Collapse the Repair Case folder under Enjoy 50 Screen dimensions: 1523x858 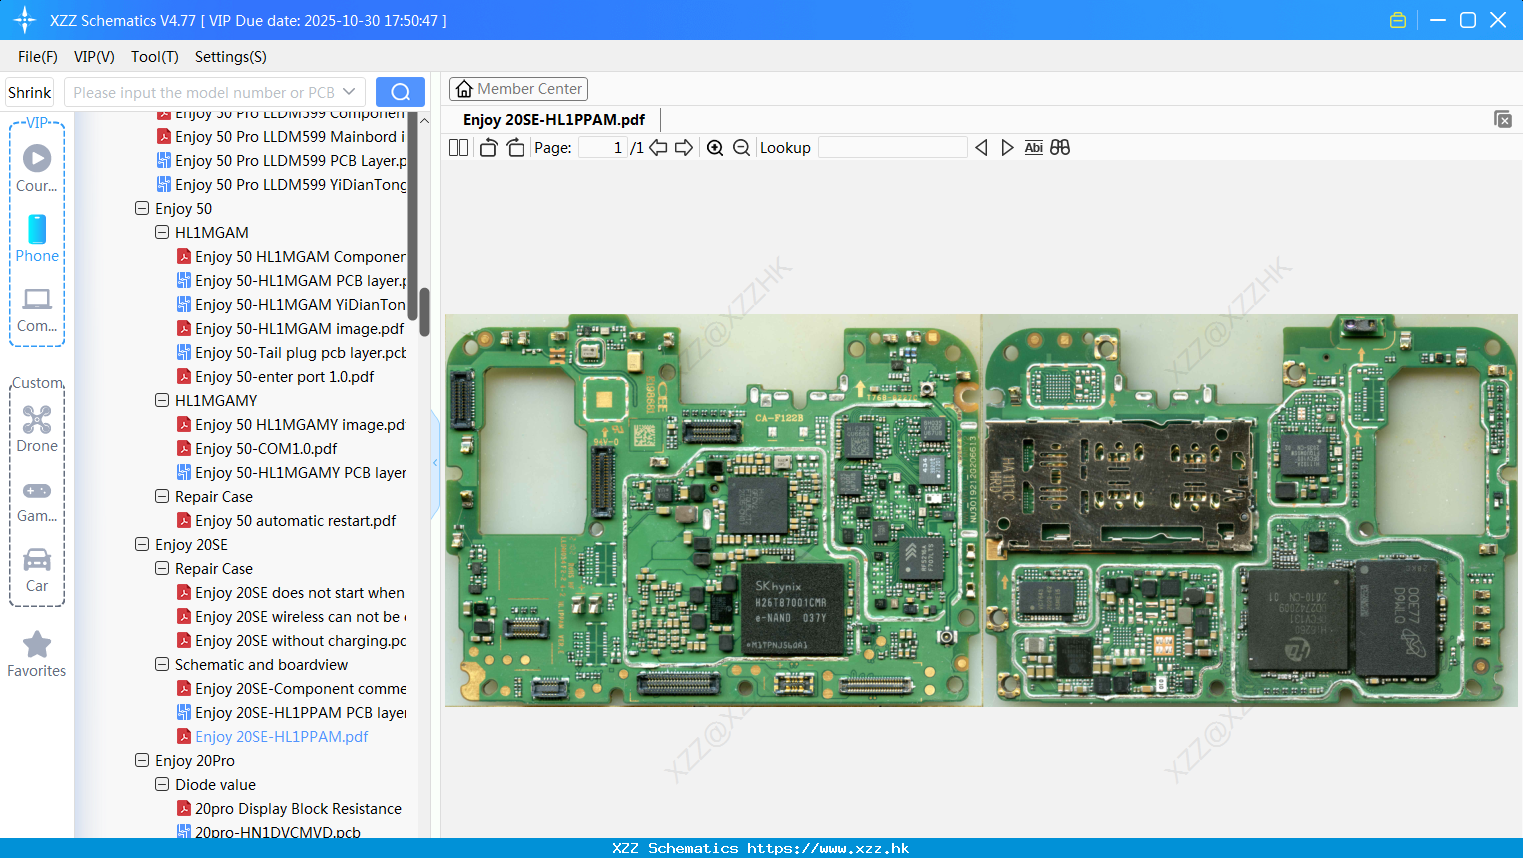coord(162,497)
